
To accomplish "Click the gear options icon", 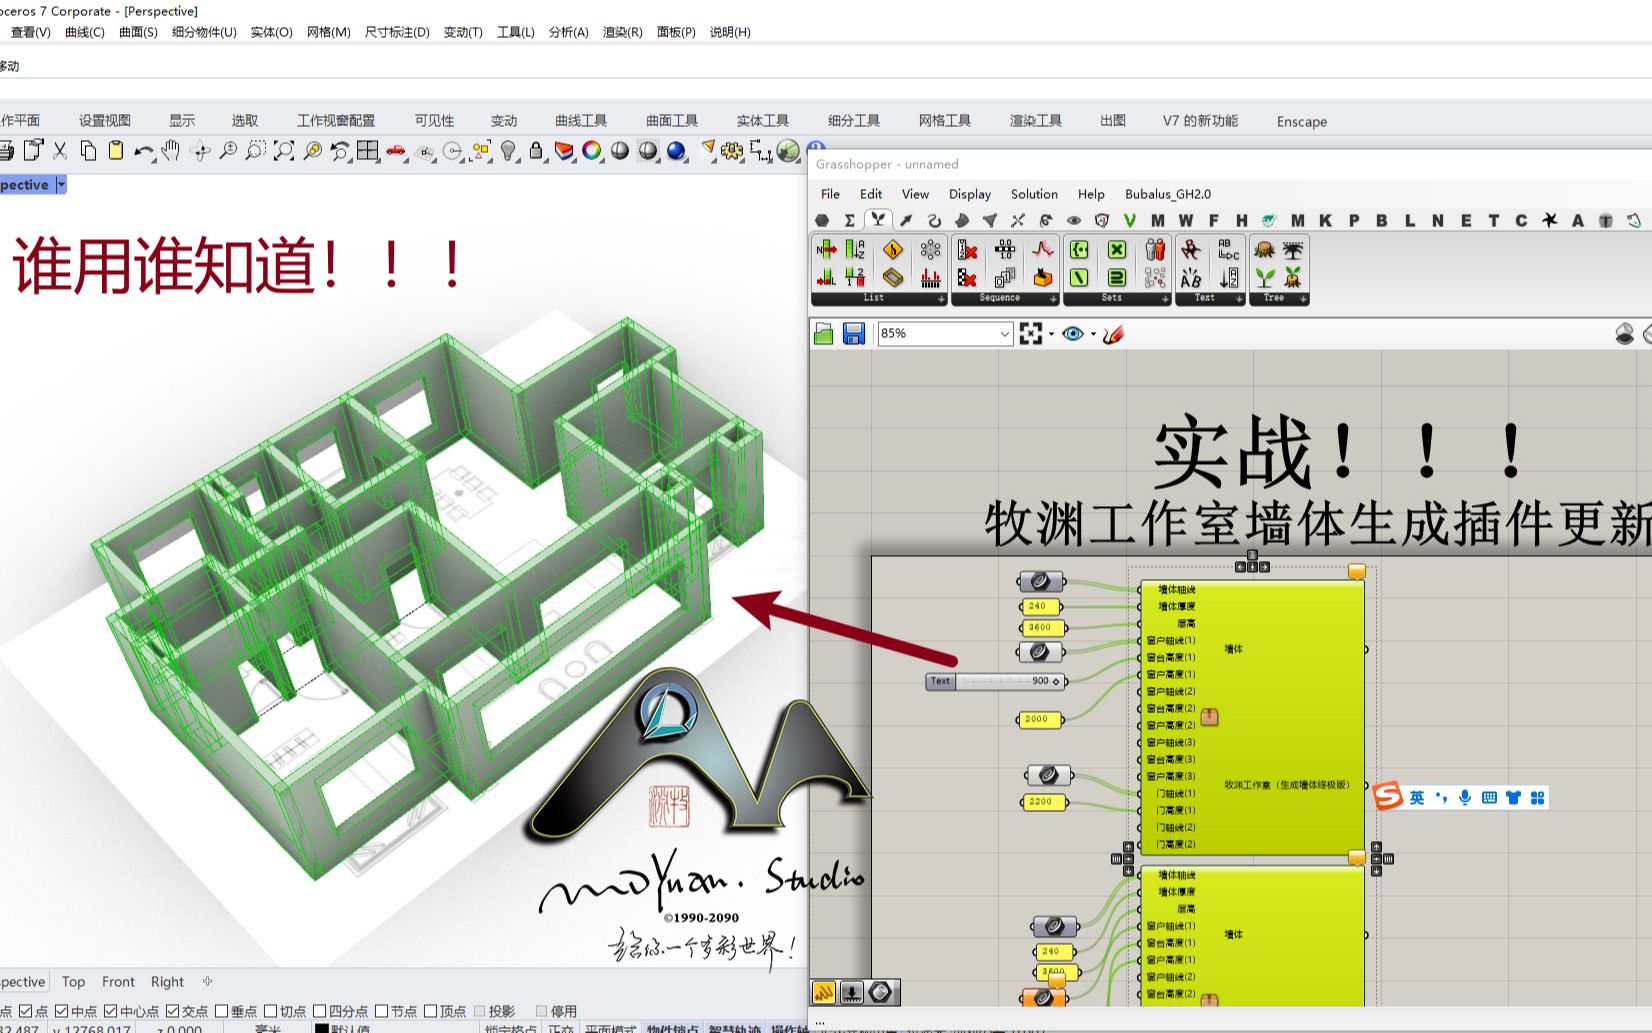I will point(733,151).
